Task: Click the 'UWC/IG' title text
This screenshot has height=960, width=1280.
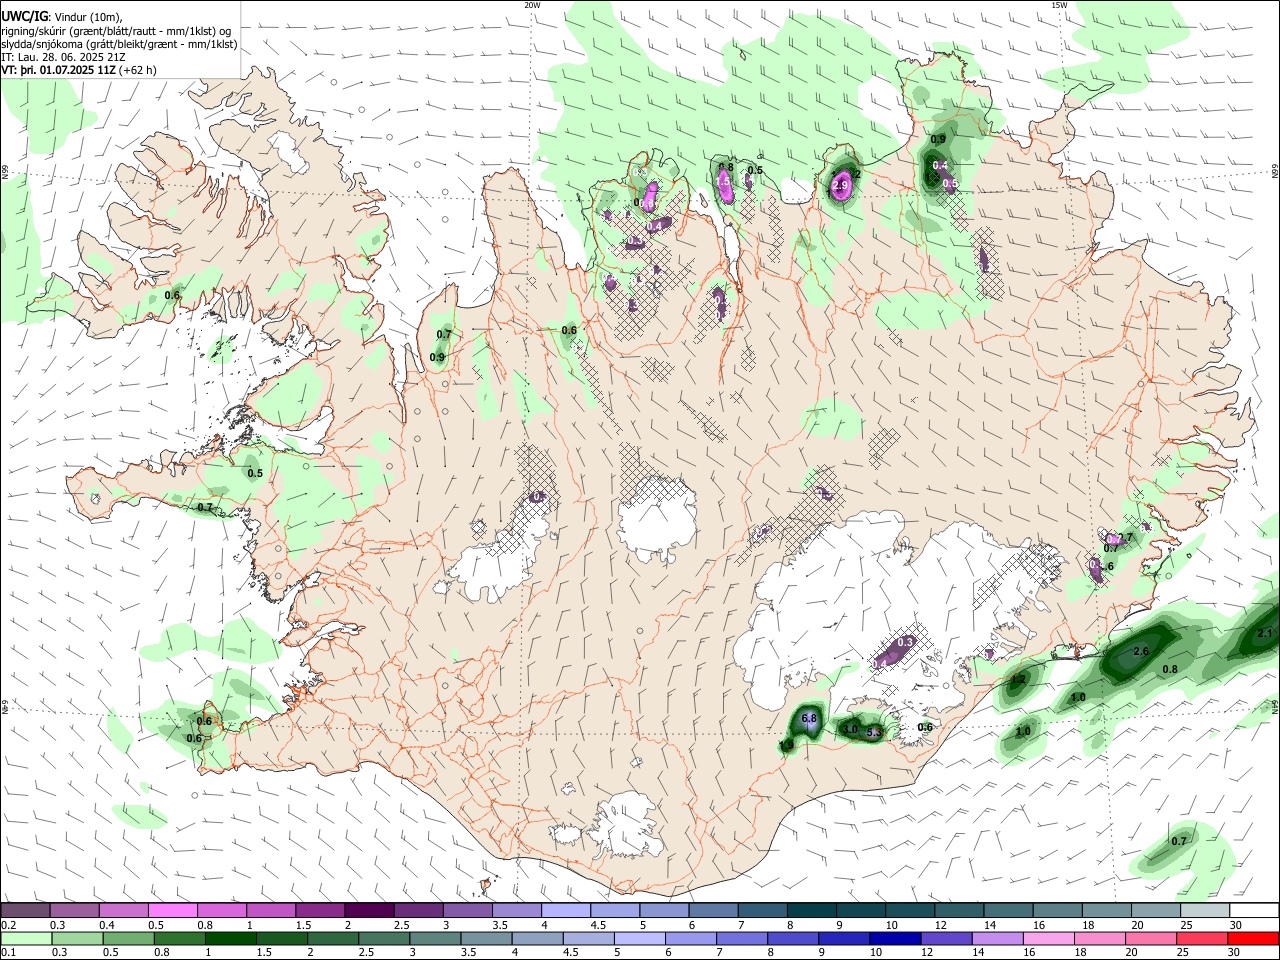Action: 24,16
